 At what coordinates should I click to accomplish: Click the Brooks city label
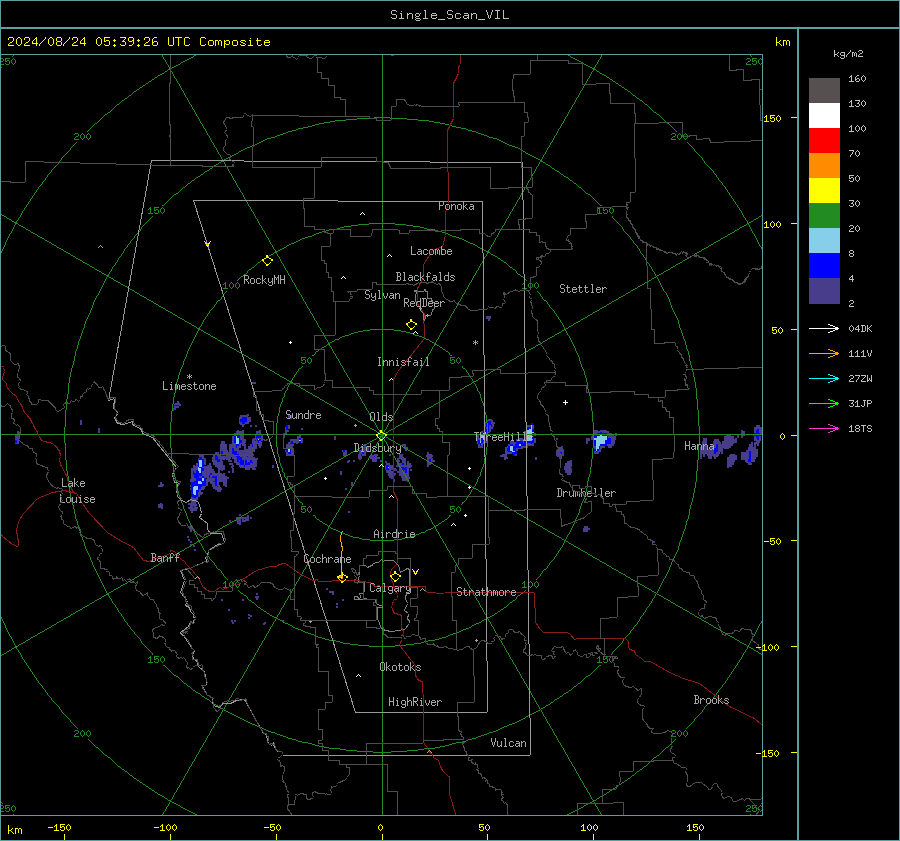tap(711, 700)
